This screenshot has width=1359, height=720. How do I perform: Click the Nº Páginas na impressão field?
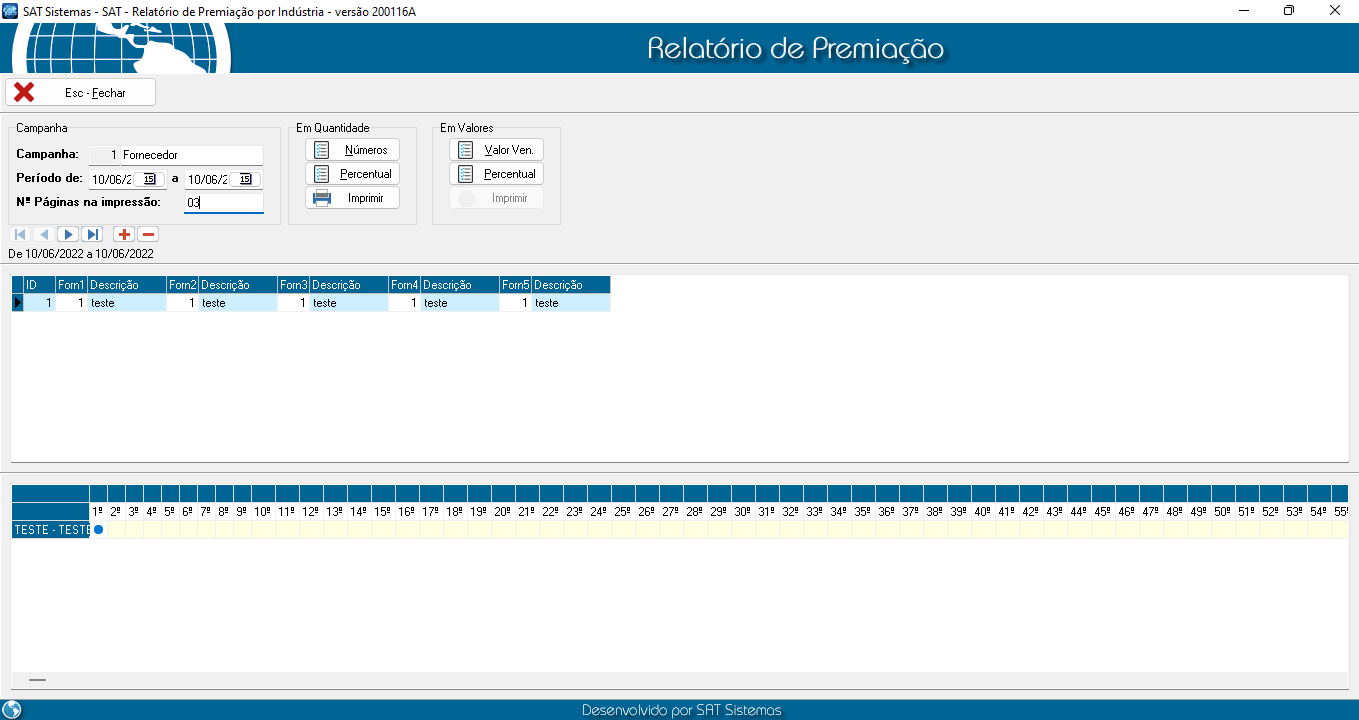223,203
